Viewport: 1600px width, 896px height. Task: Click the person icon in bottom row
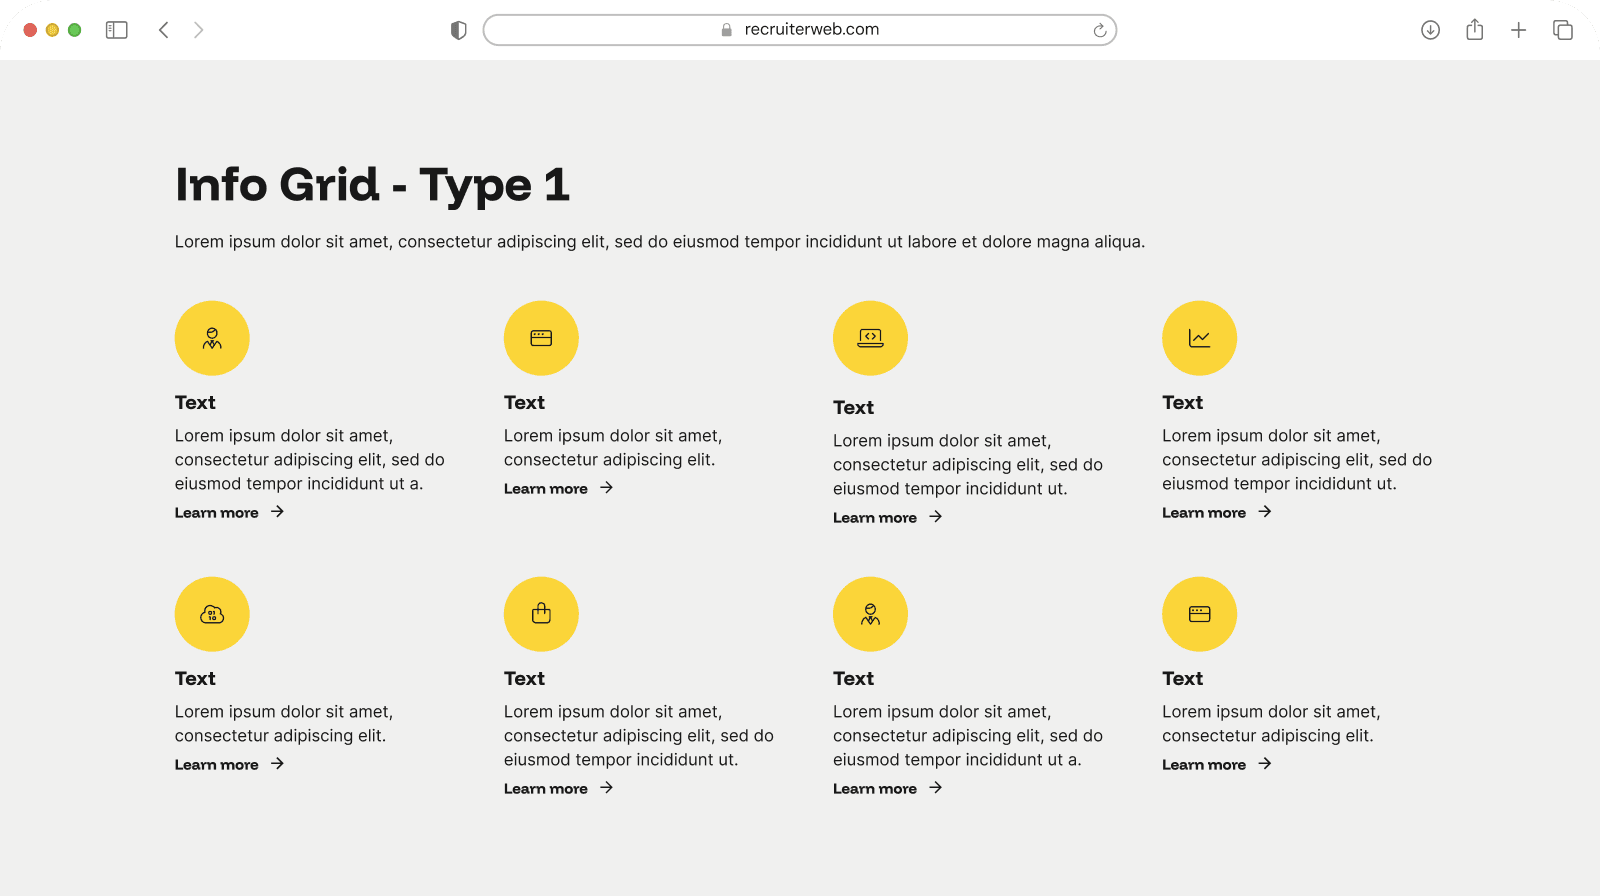pyautogui.click(x=870, y=614)
